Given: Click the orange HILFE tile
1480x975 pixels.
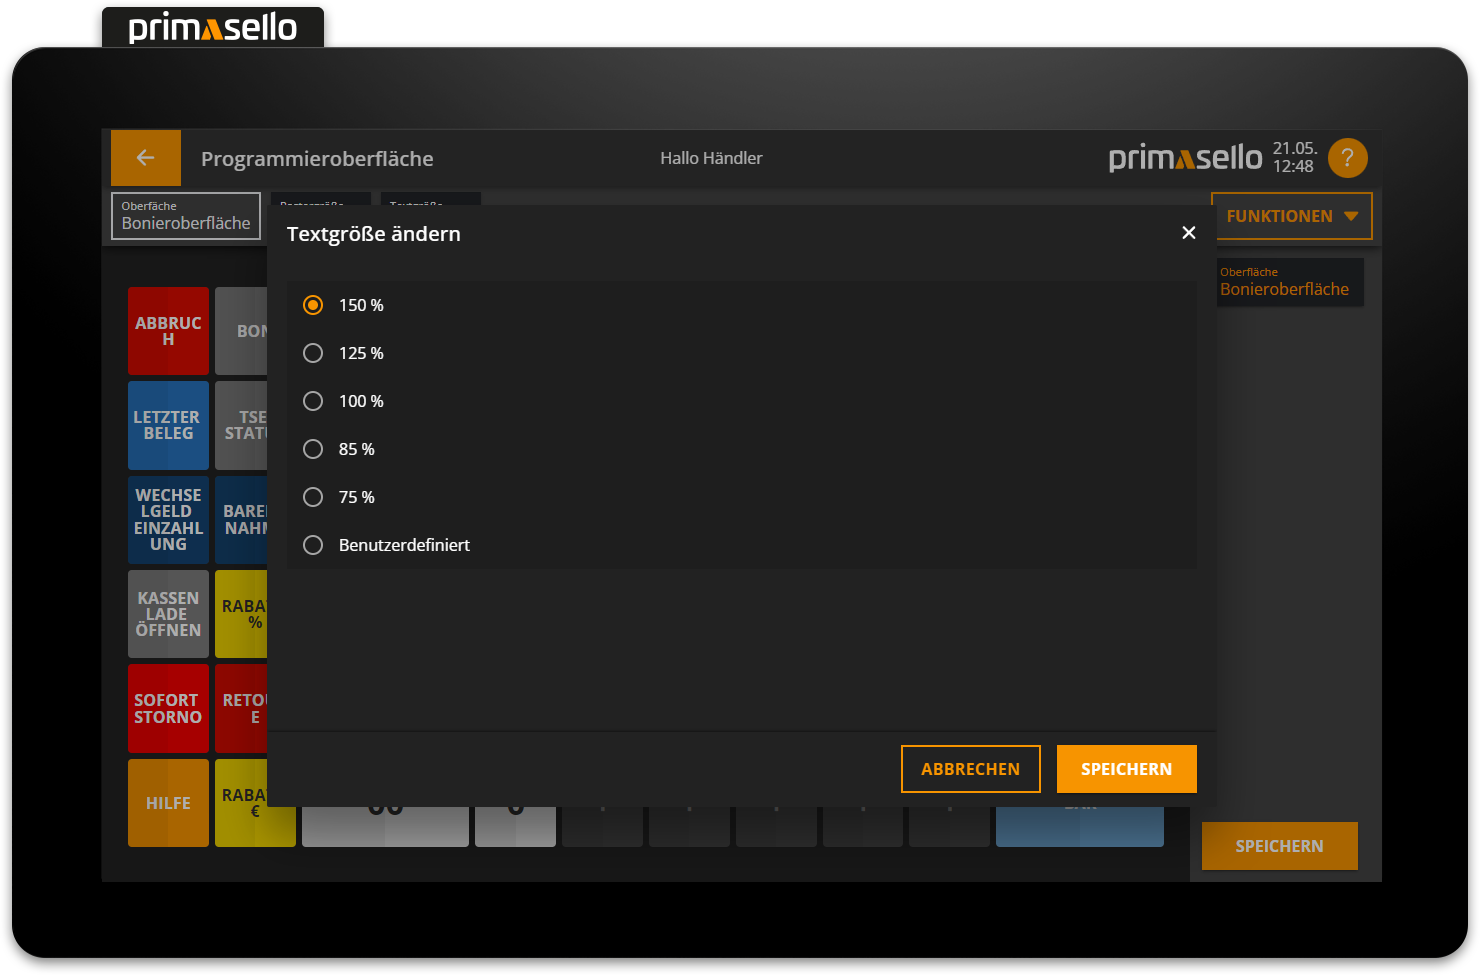Looking at the screenshot, I should 168,802.
